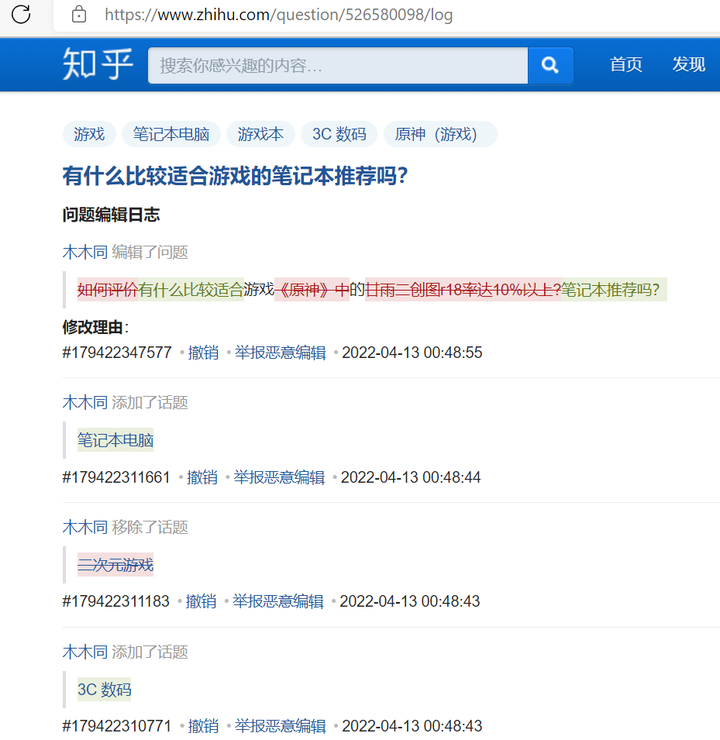Screen dimensions: 720x740
Task: Click the added 3C 数码 topic in log
Action: point(104,689)
